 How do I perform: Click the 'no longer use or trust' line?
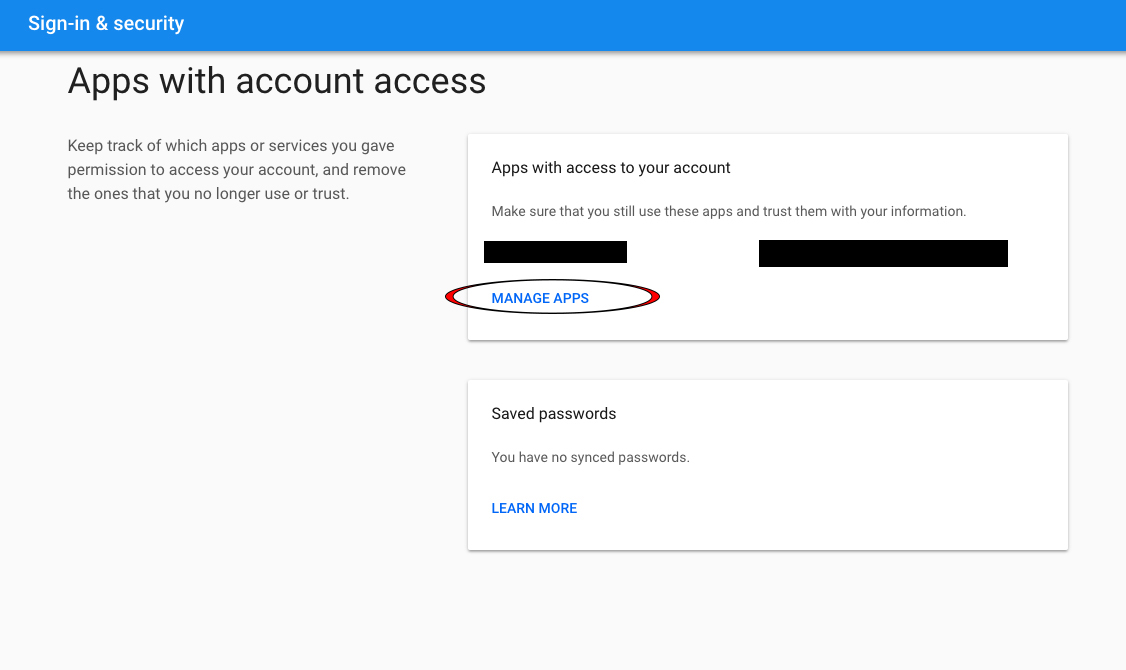pos(208,194)
